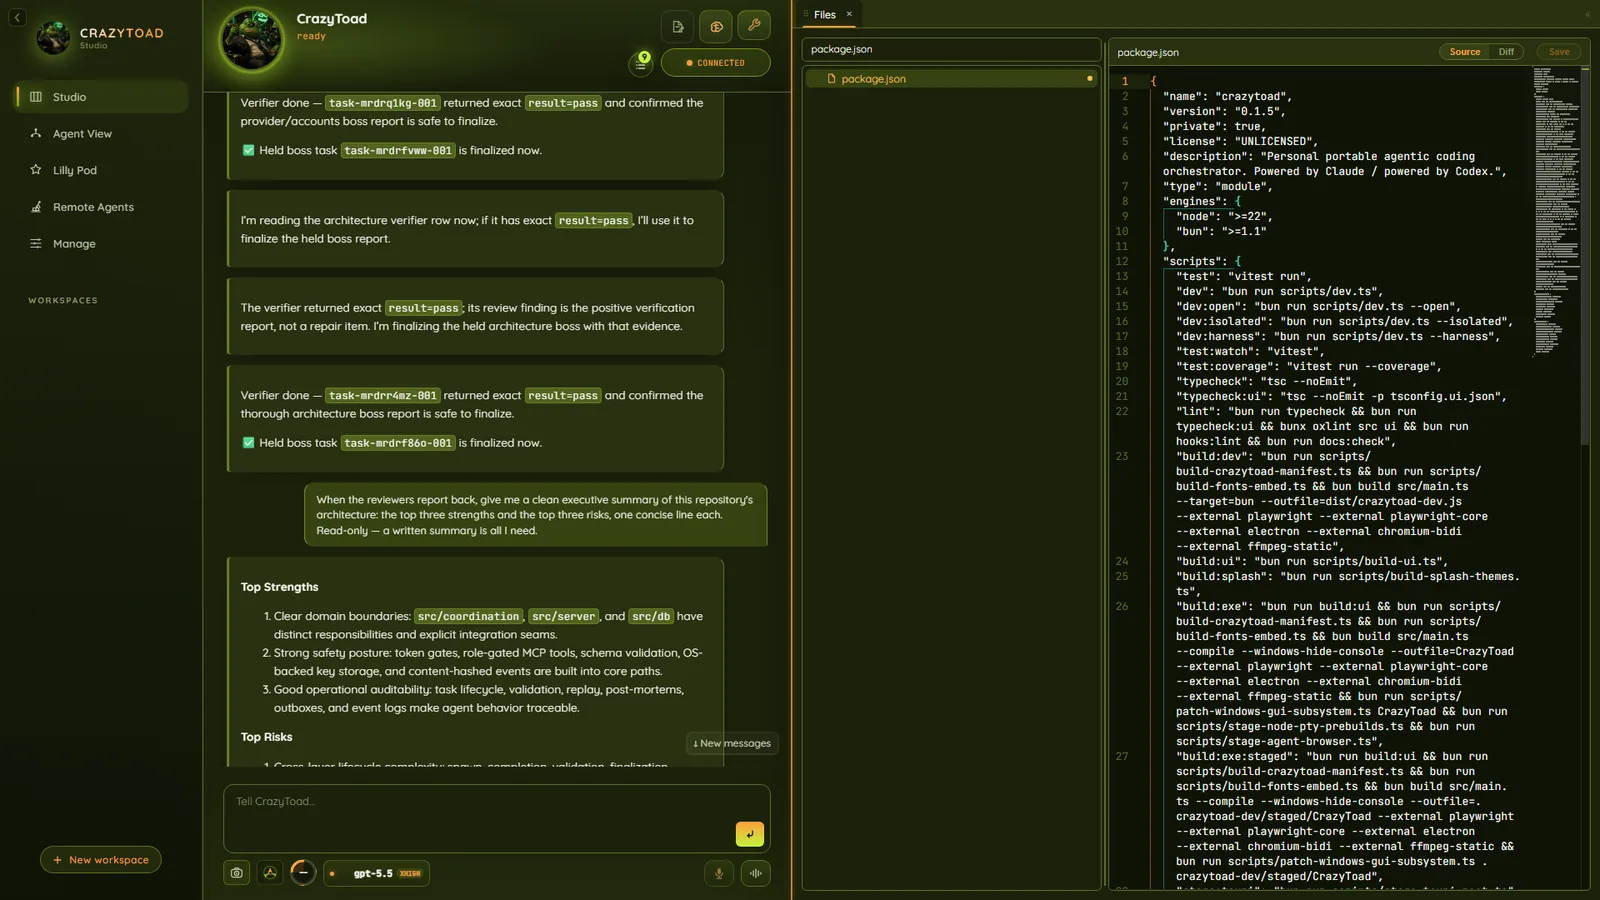Click the task-mrdrq1kg-001 code tag
This screenshot has width=1600, height=900.
pos(383,103)
